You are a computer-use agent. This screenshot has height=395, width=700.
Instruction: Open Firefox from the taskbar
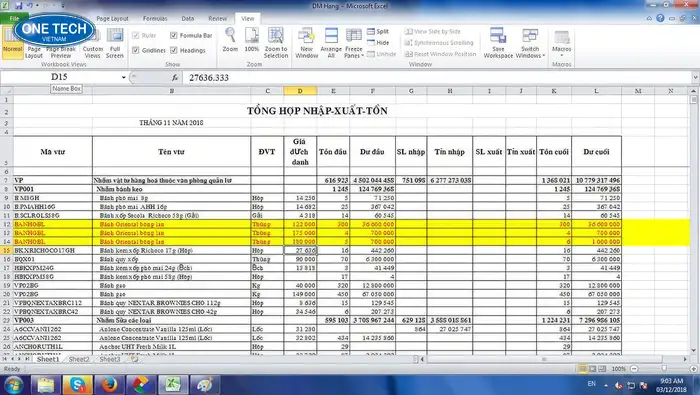click(109, 385)
